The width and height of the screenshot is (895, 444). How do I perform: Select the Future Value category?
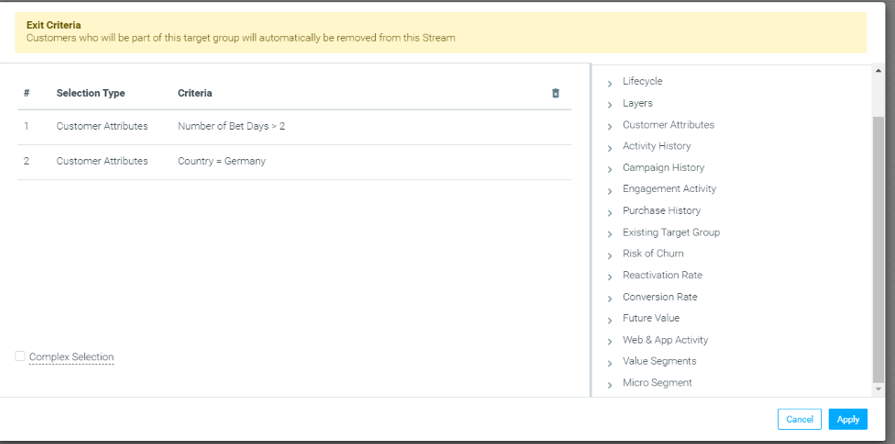651,318
